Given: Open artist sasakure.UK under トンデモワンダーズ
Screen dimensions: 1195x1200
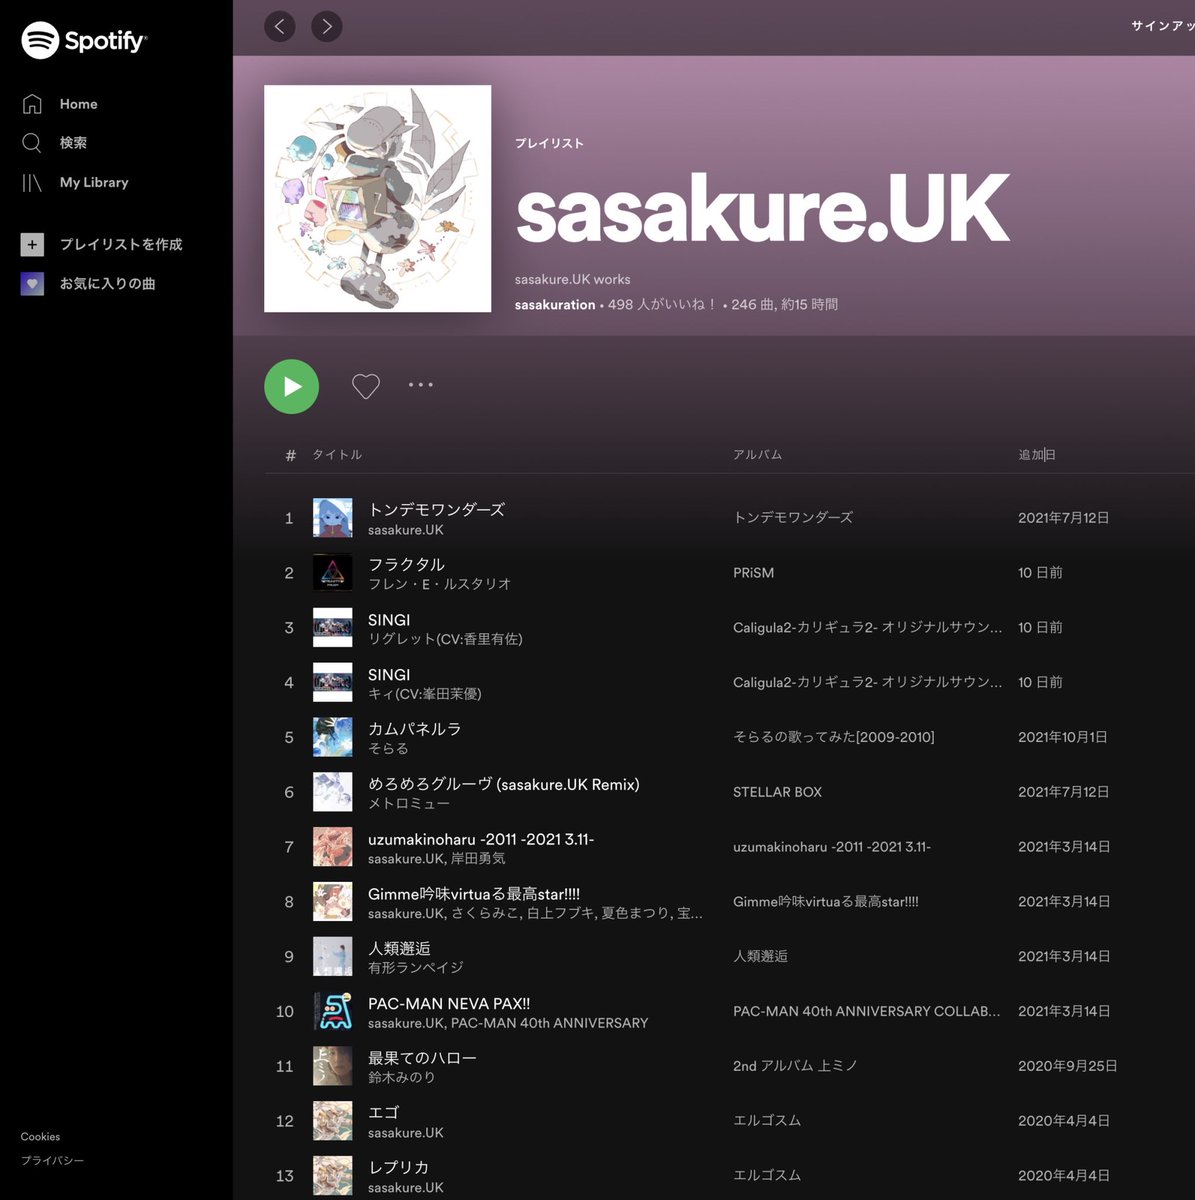Looking at the screenshot, I should (405, 530).
